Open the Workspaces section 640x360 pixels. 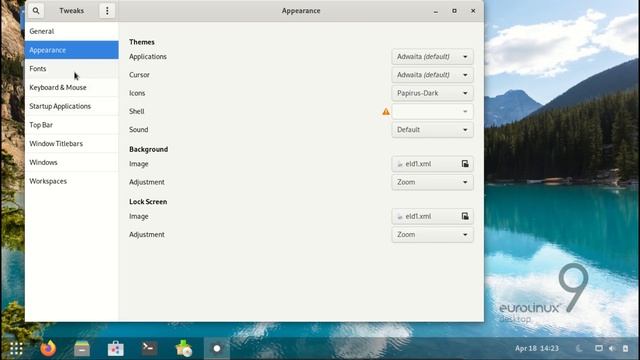click(72, 181)
